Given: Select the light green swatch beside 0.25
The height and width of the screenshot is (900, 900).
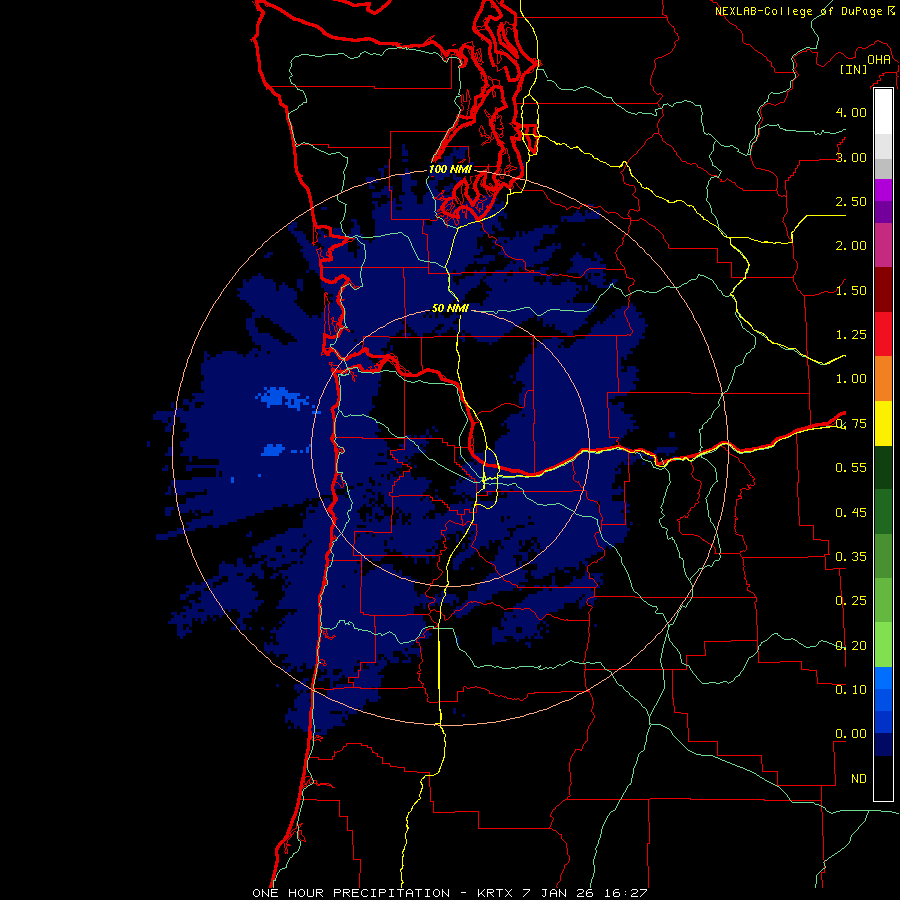Looking at the screenshot, I should [883, 600].
